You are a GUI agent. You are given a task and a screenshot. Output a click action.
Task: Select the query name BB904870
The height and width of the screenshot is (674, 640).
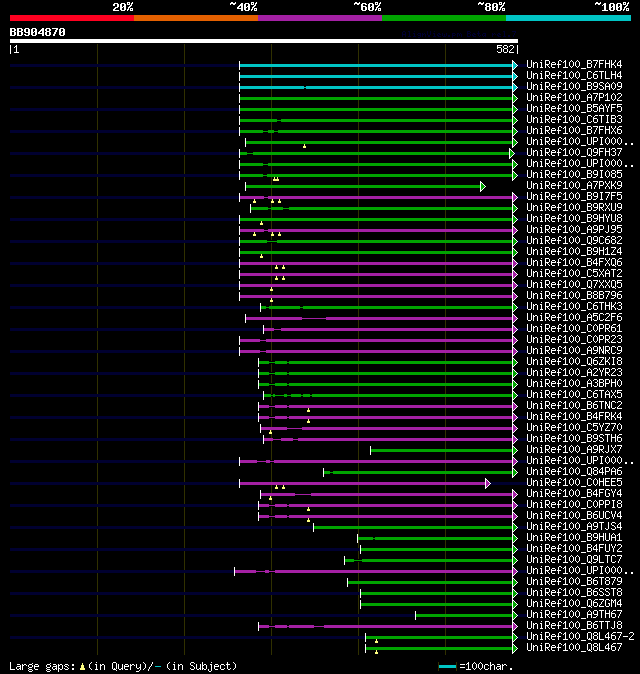pyautogui.click(x=37, y=32)
